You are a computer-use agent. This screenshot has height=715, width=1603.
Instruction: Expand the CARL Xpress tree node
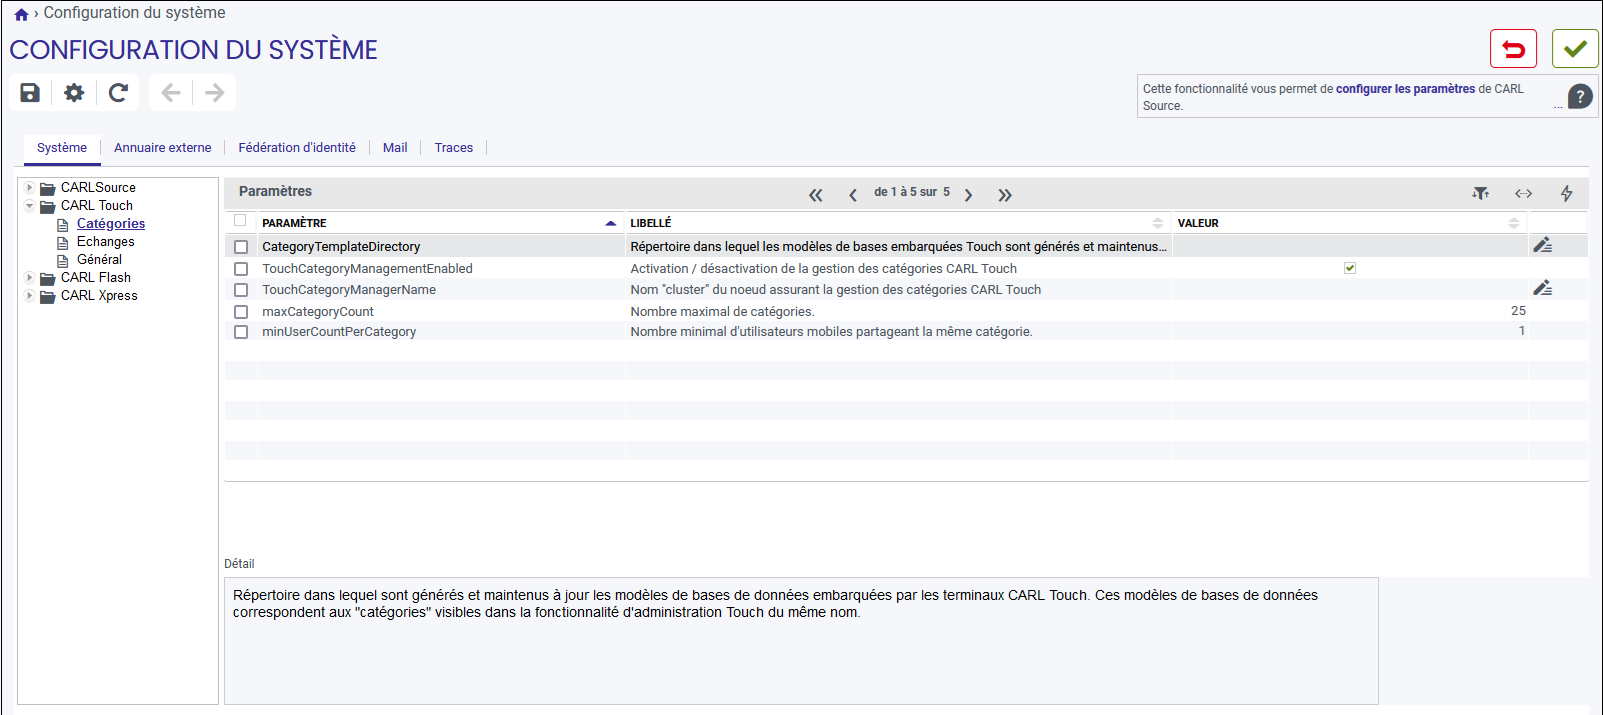pos(29,295)
